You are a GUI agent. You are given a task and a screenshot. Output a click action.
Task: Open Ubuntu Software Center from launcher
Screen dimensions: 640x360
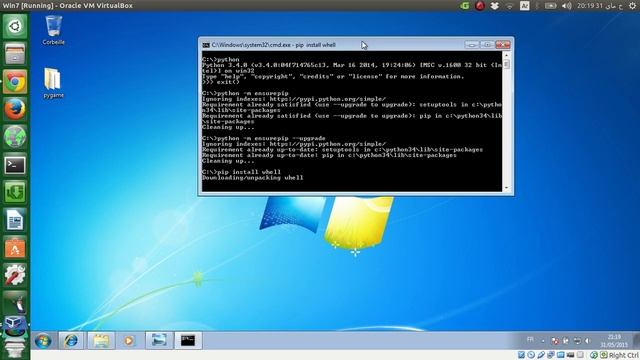pos(15,247)
